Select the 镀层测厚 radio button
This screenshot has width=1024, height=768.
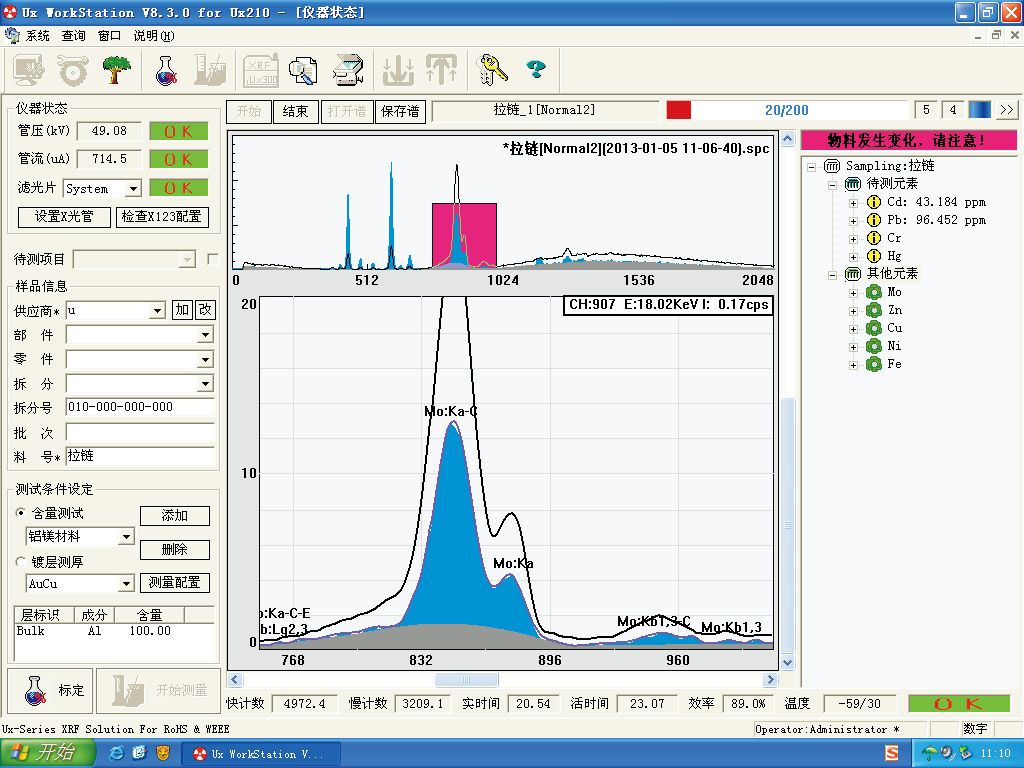point(21,561)
